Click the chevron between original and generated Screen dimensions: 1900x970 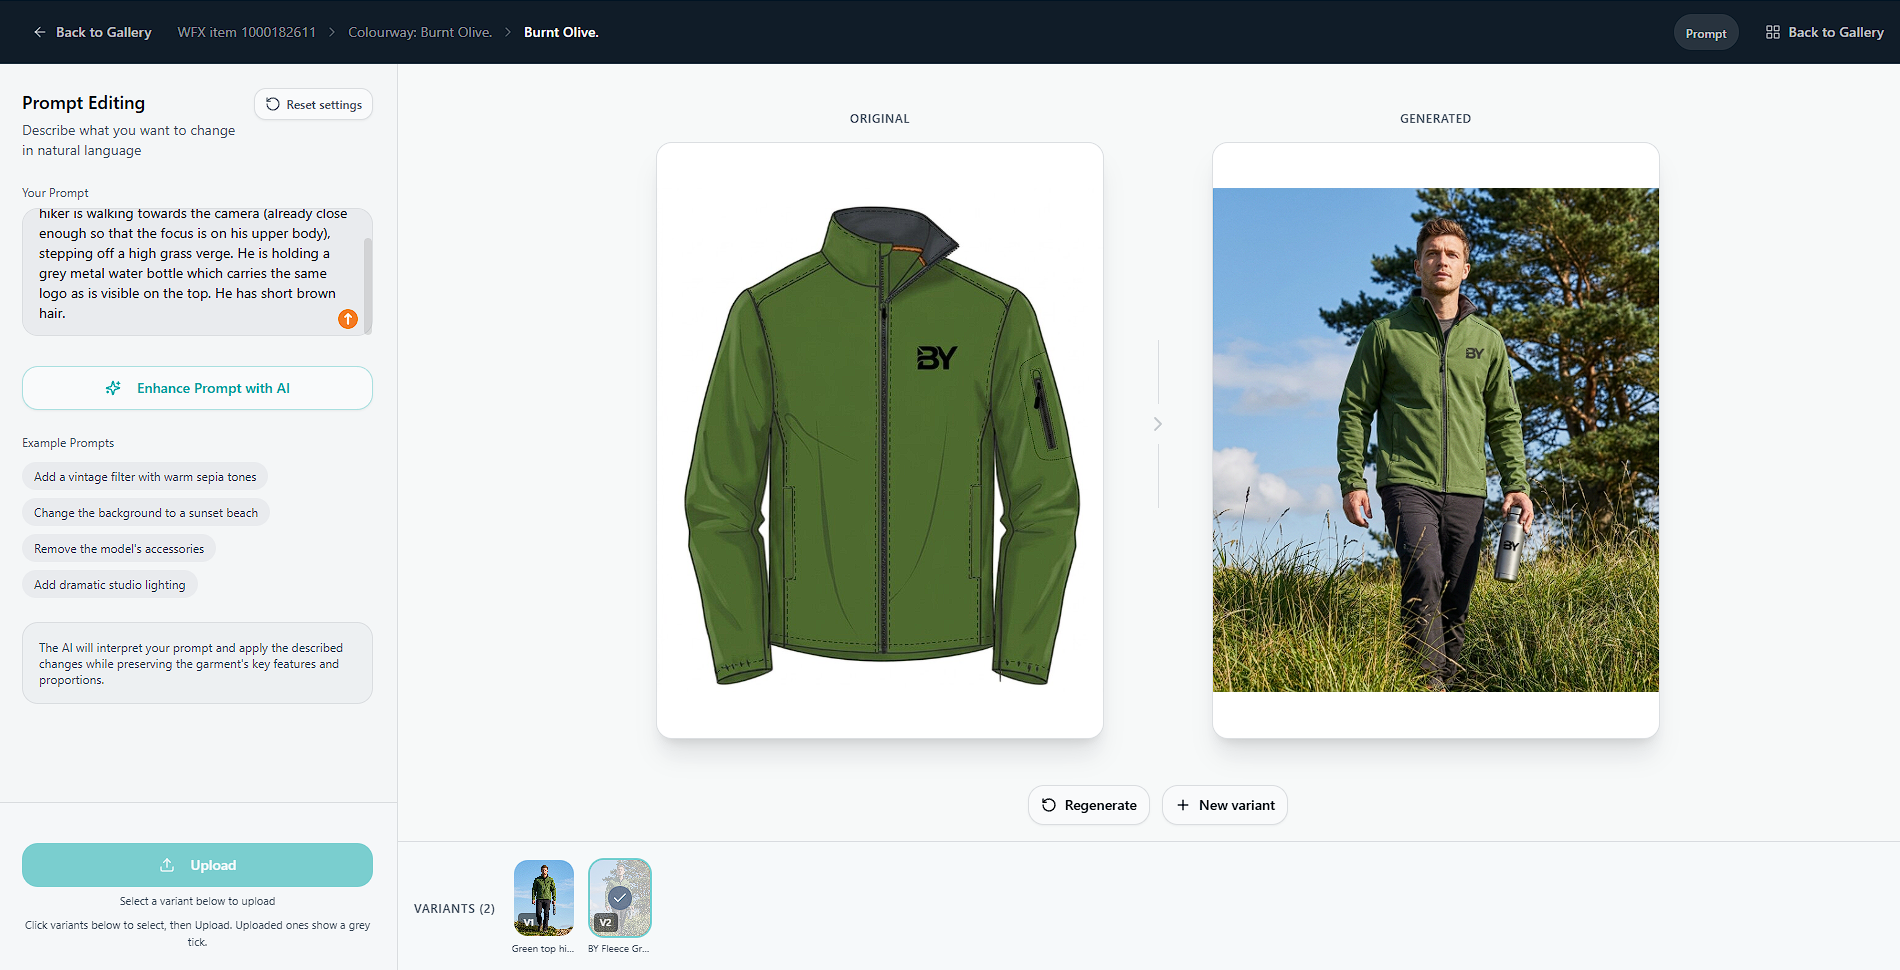pyautogui.click(x=1158, y=424)
